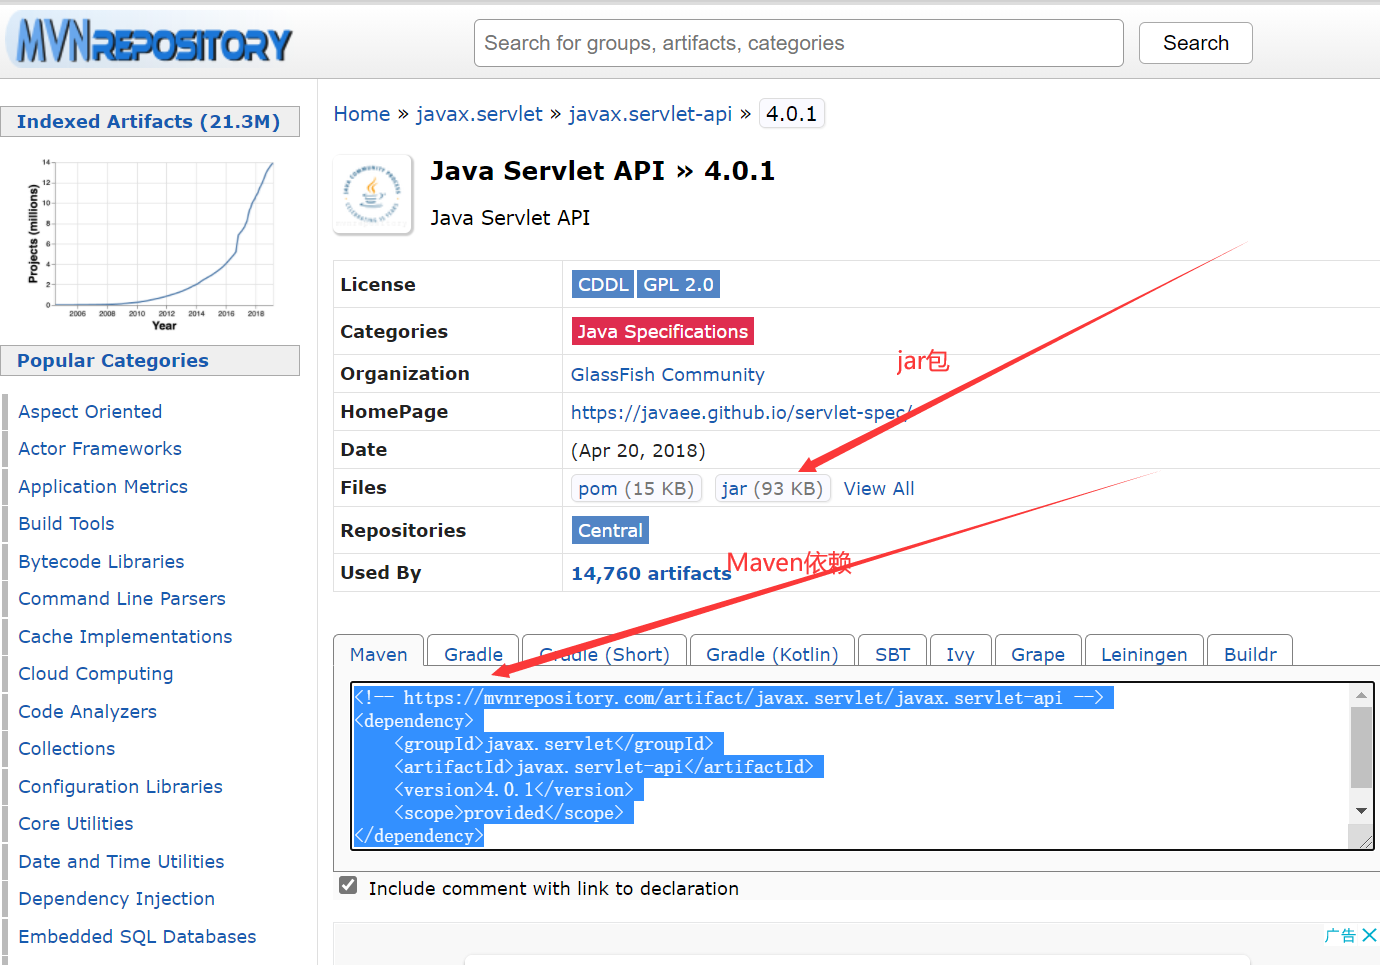Click the 广告 ad label
This screenshot has width=1380, height=965.
pyautogui.click(x=1340, y=935)
